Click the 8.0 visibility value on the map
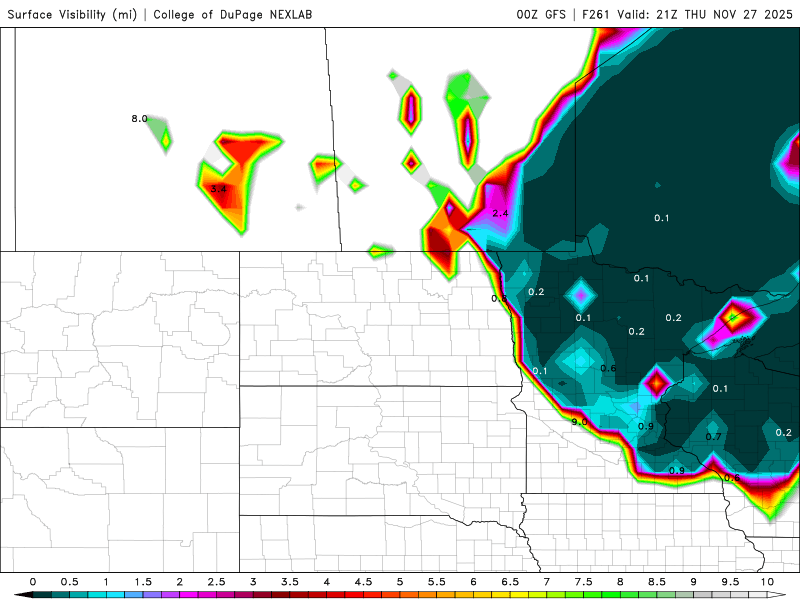 pyautogui.click(x=139, y=119)
